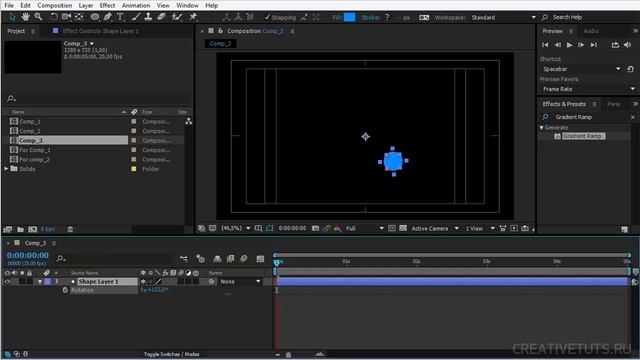This screenshot has width=640, height=360.
Task: Select the Puppet Pin tool
Action: [193, 17]
